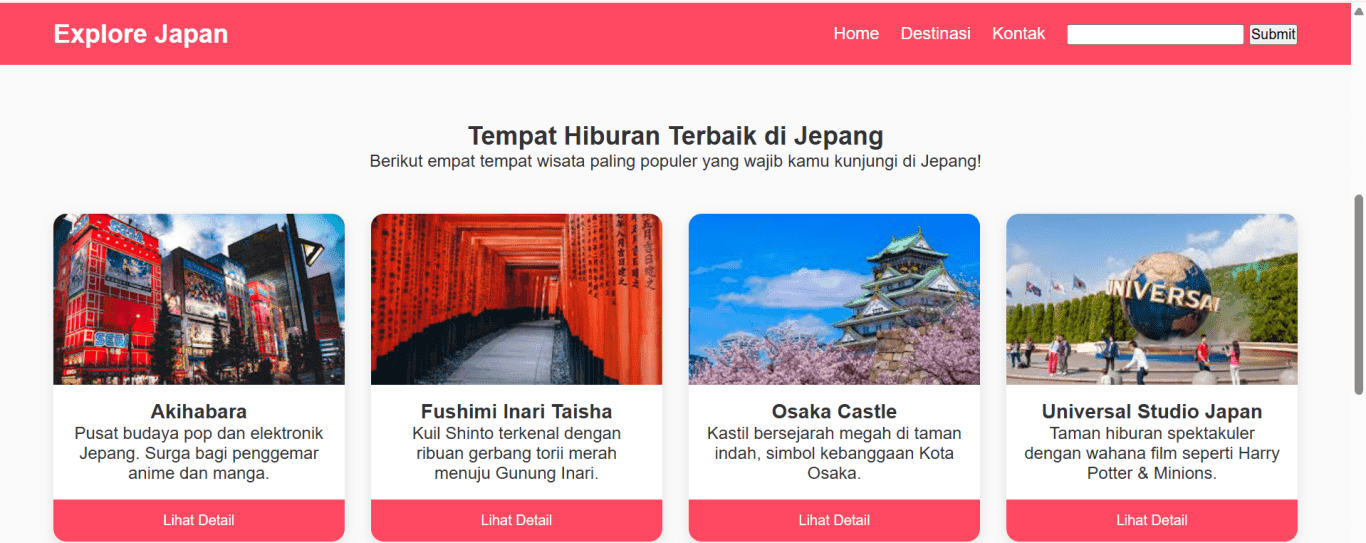Select the Fushimi Inari Taisha card title

pos(516,412)
